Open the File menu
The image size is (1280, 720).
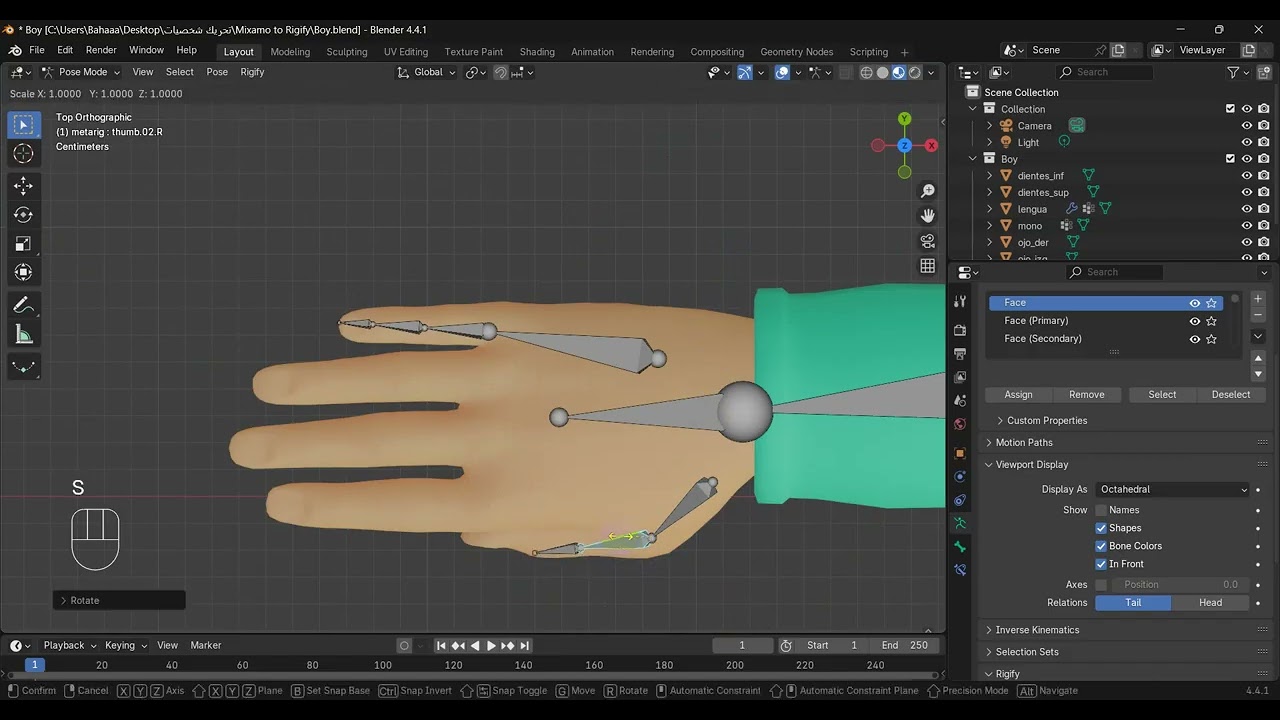click(x=37, y=50)
